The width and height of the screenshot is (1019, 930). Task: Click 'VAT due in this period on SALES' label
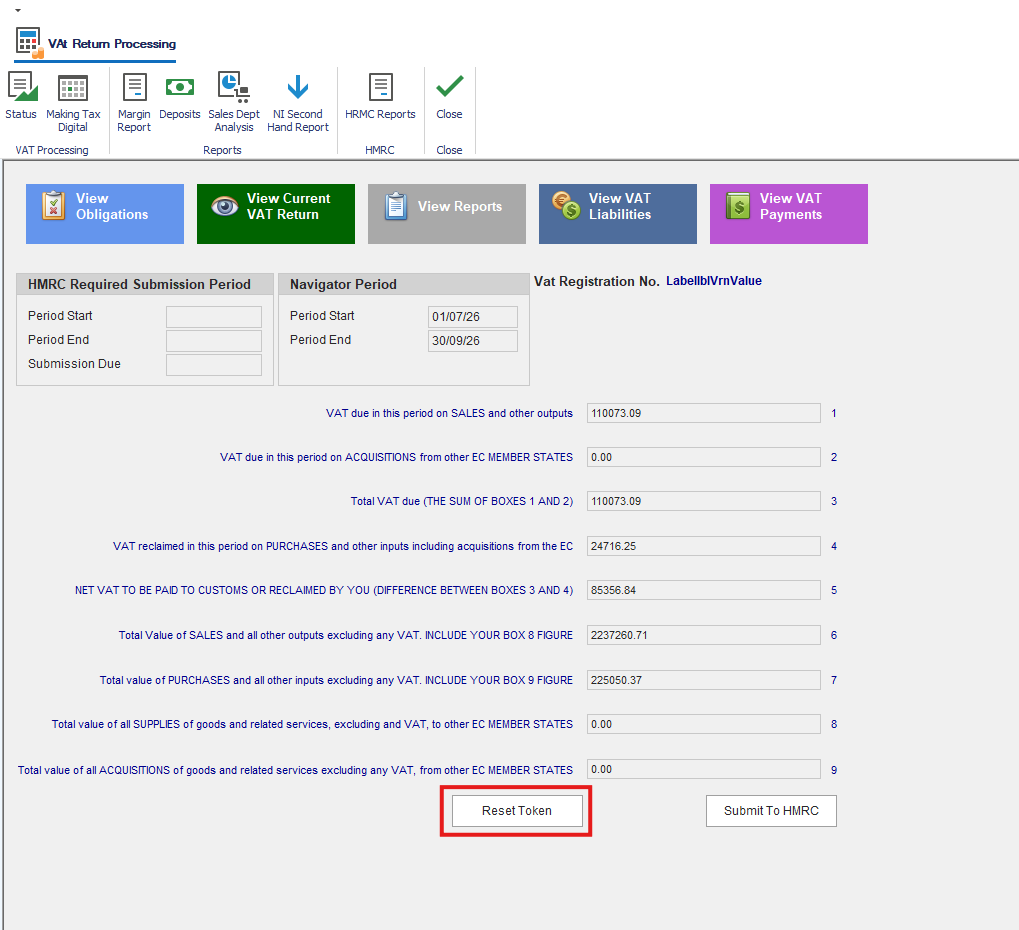pos(449,413)
